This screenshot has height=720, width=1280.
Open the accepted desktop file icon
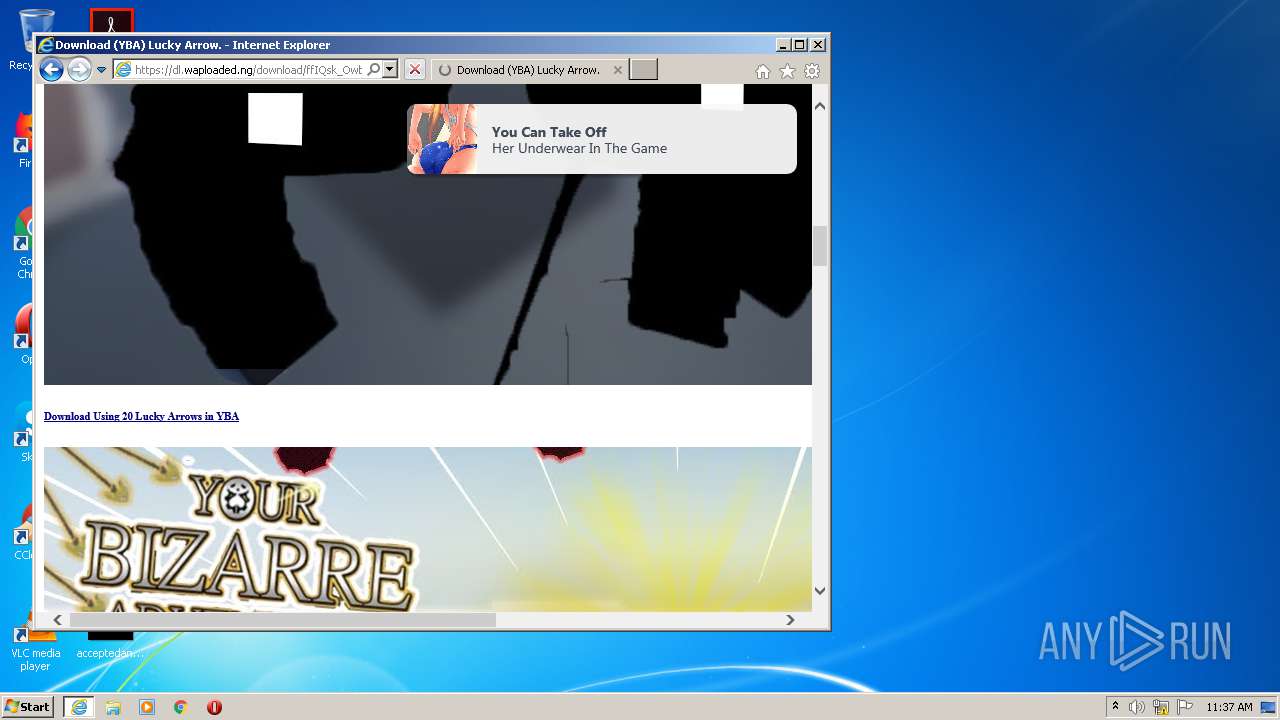[110, 640]
